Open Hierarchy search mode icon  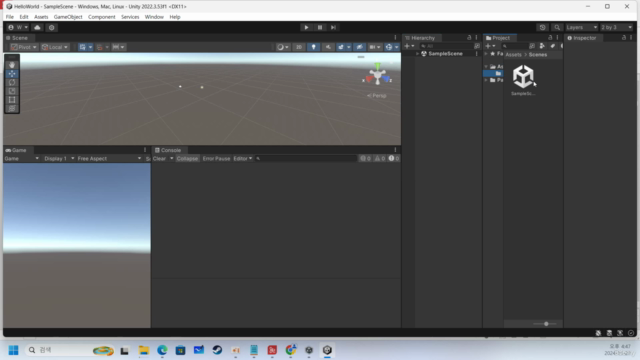(x=477, y=46)
